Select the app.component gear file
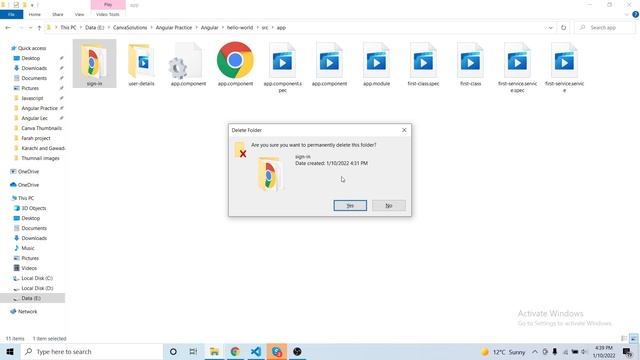640x360 pixels. [x=188, y=64]
